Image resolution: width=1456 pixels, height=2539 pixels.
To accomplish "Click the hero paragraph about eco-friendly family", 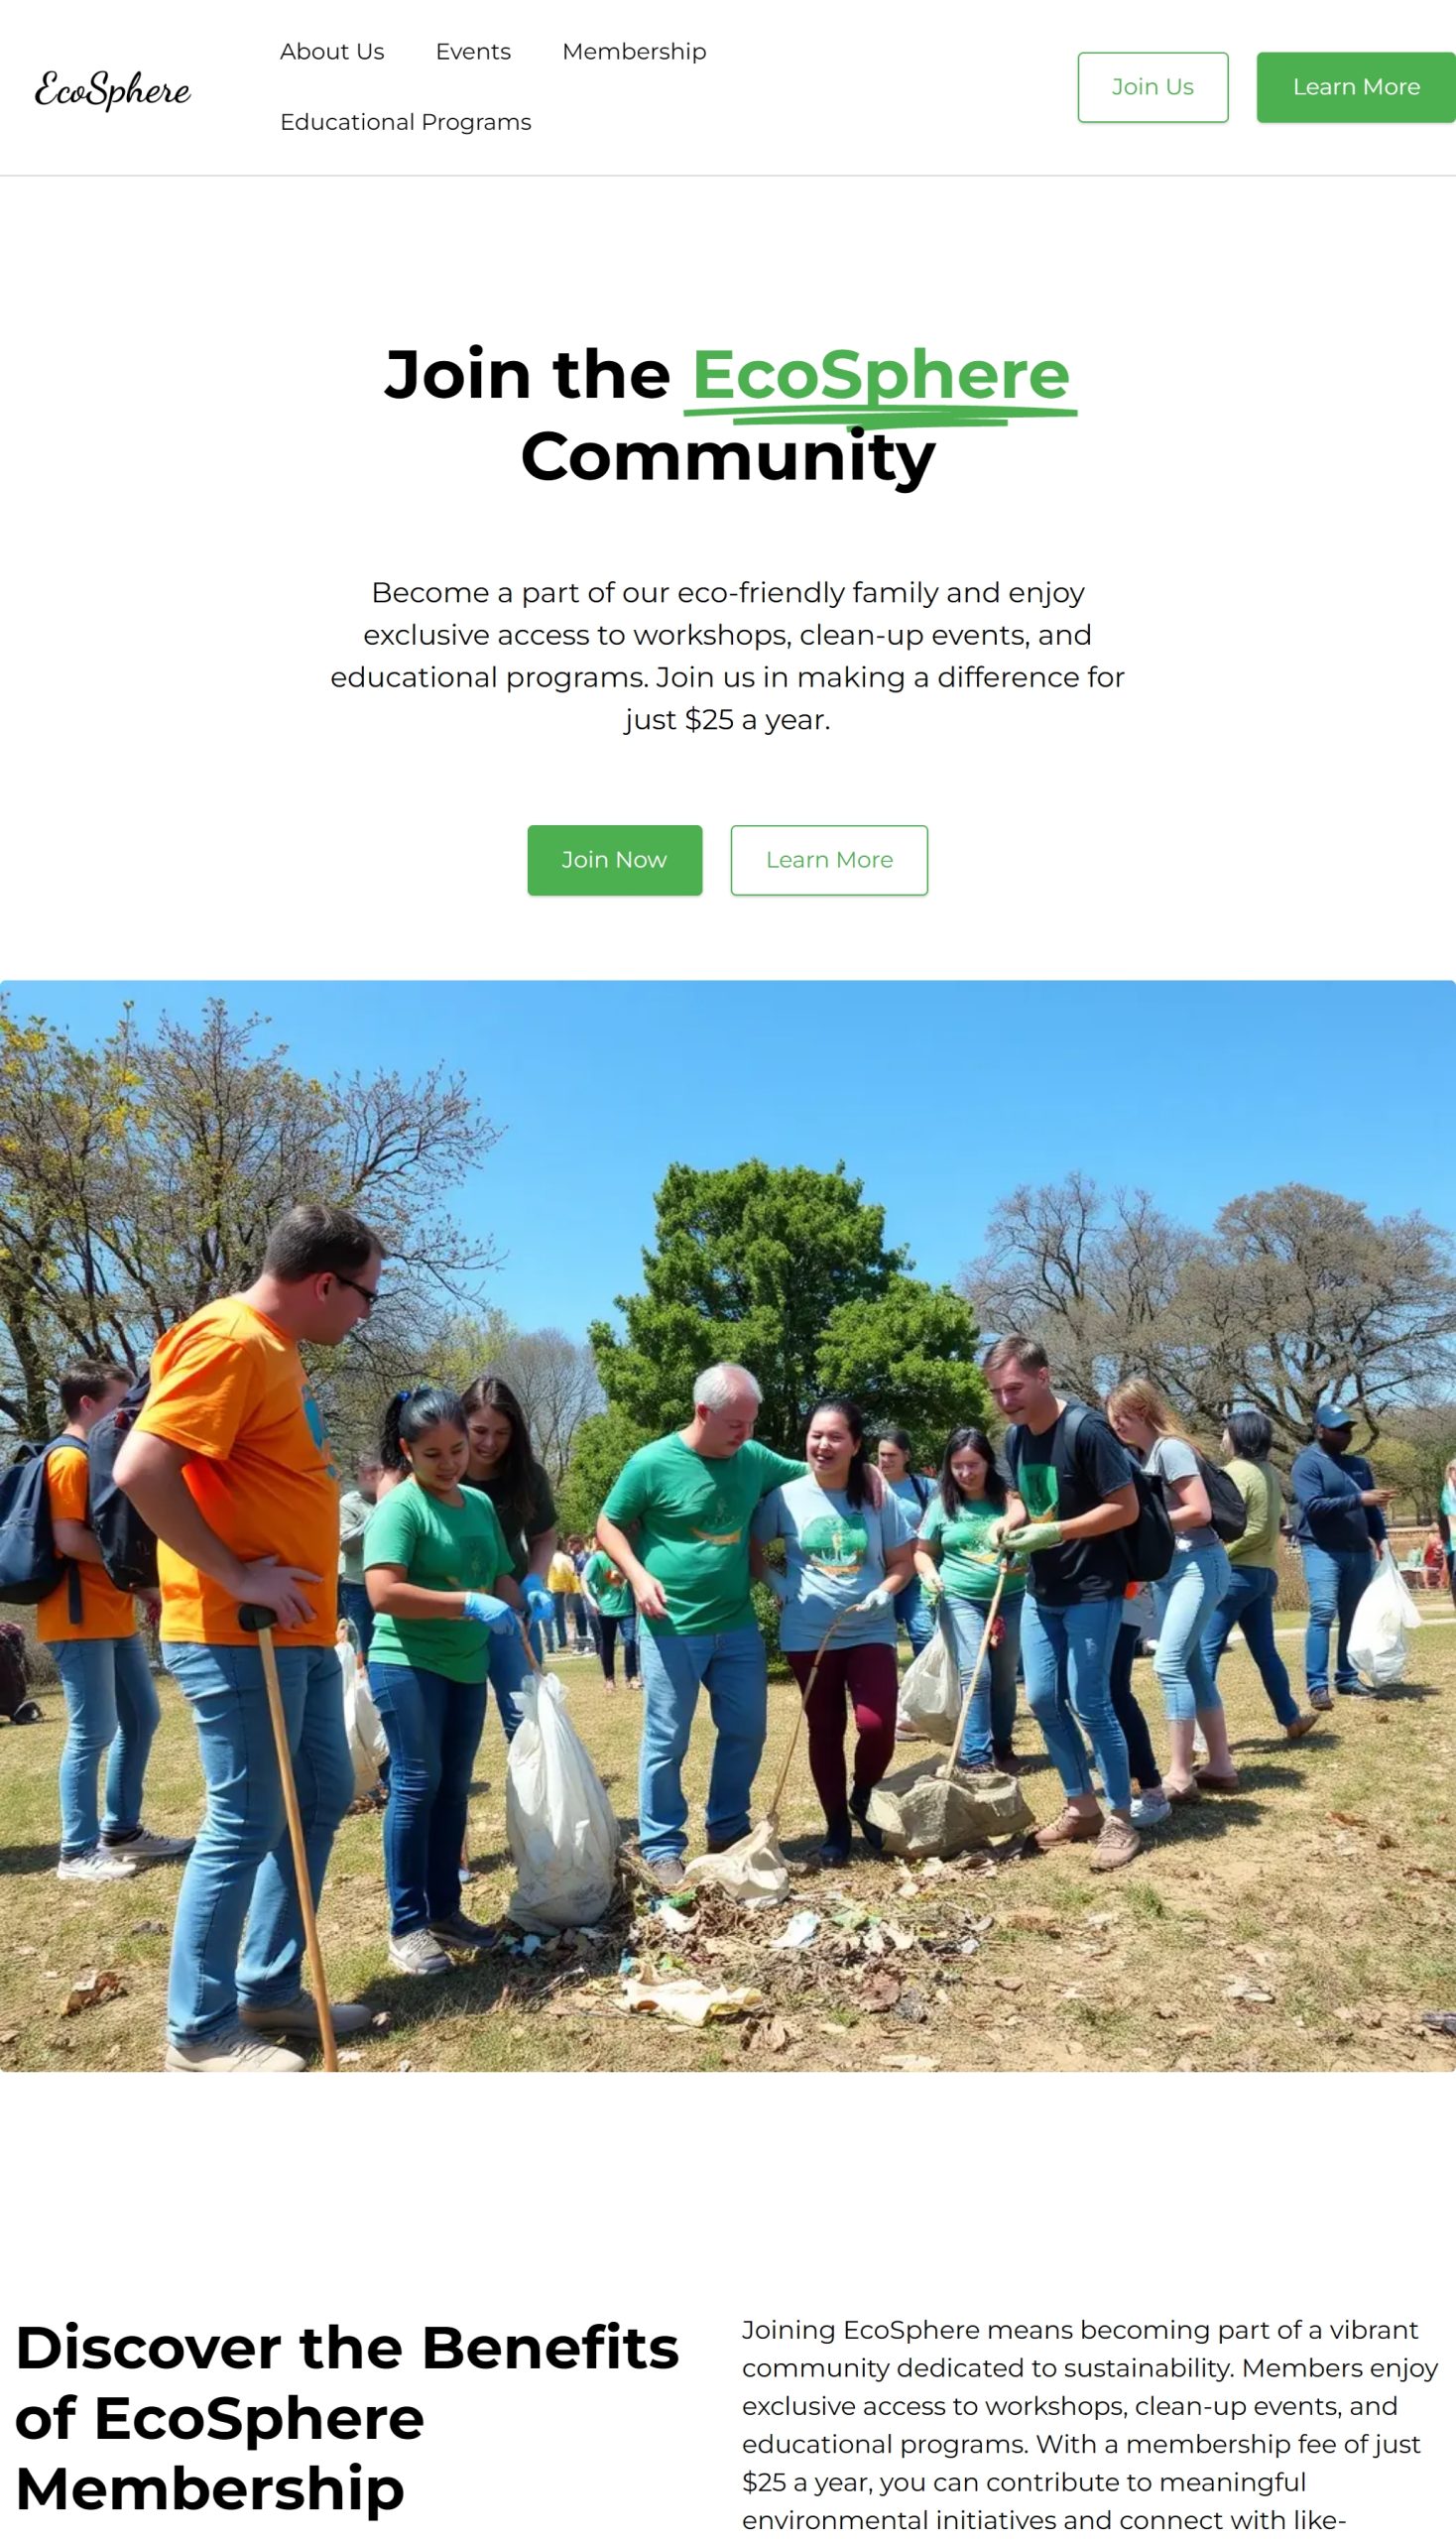I will [728, 656].
